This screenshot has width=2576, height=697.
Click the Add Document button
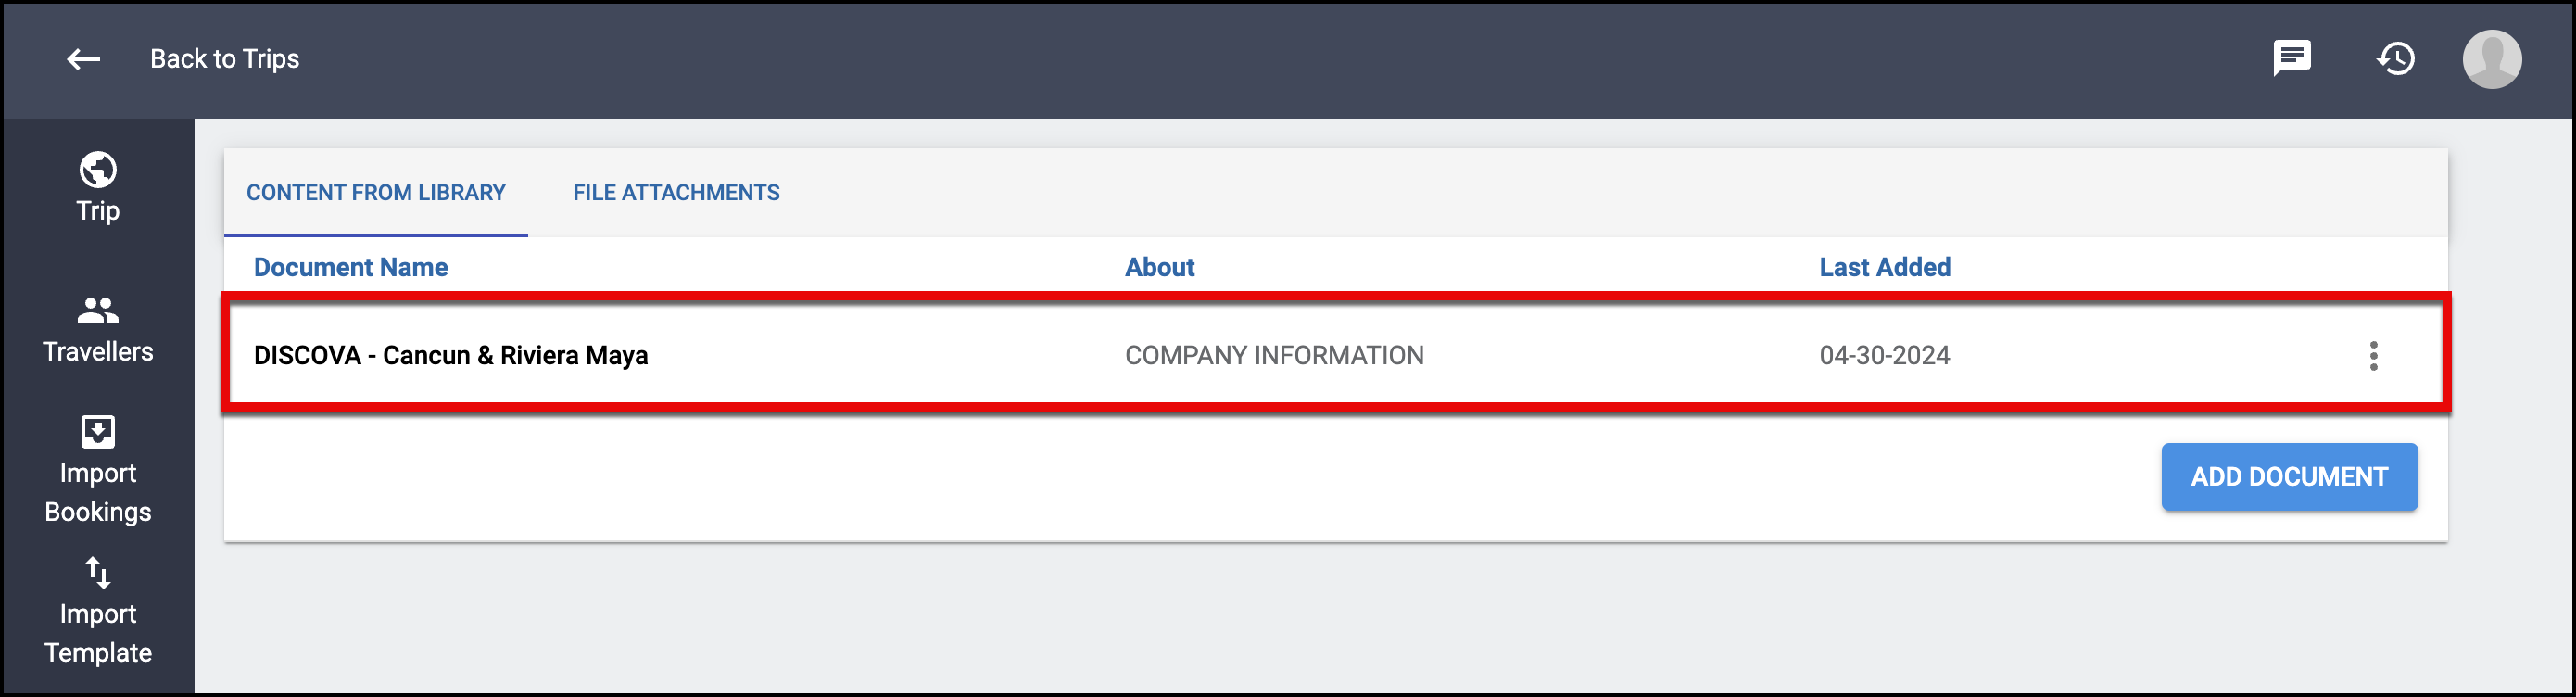point(2290,477)
